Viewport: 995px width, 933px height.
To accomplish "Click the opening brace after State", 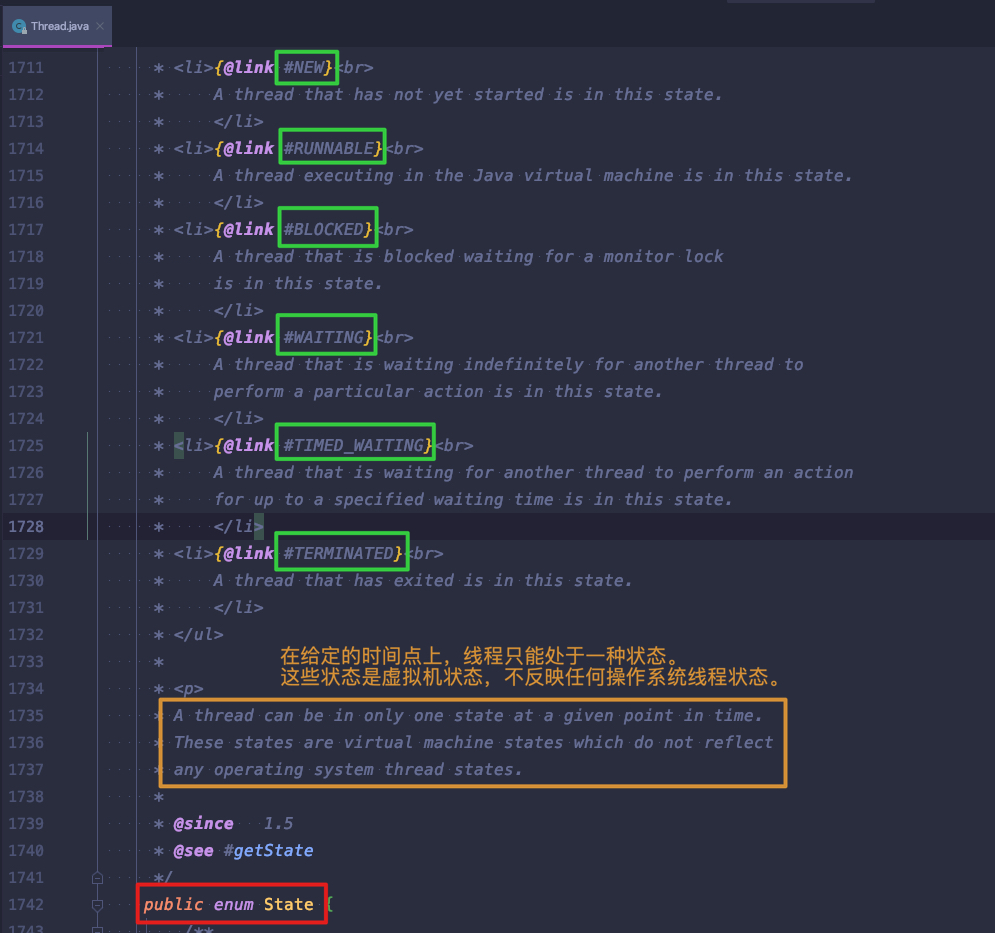I will [330, 904].
